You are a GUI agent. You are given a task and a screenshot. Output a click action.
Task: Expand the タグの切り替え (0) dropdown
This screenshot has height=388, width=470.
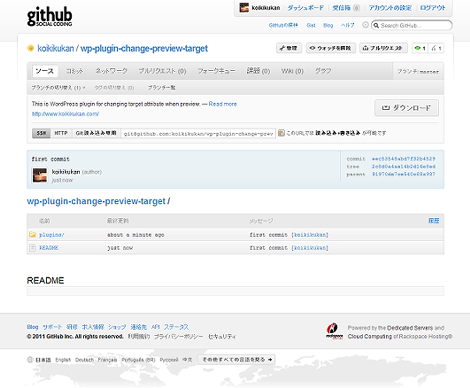click(114, 88)
